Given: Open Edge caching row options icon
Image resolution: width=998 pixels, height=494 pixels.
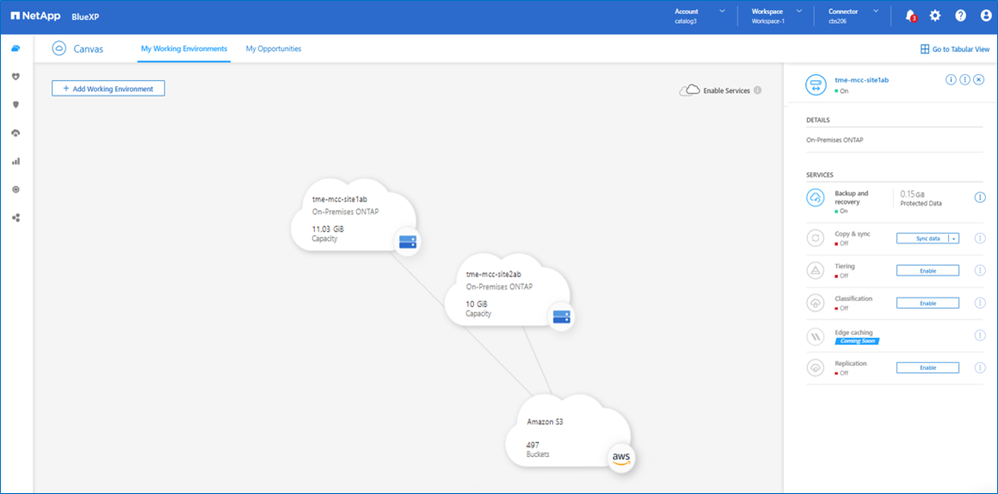Looking at the screenshot, I should (x=980, y=335).
